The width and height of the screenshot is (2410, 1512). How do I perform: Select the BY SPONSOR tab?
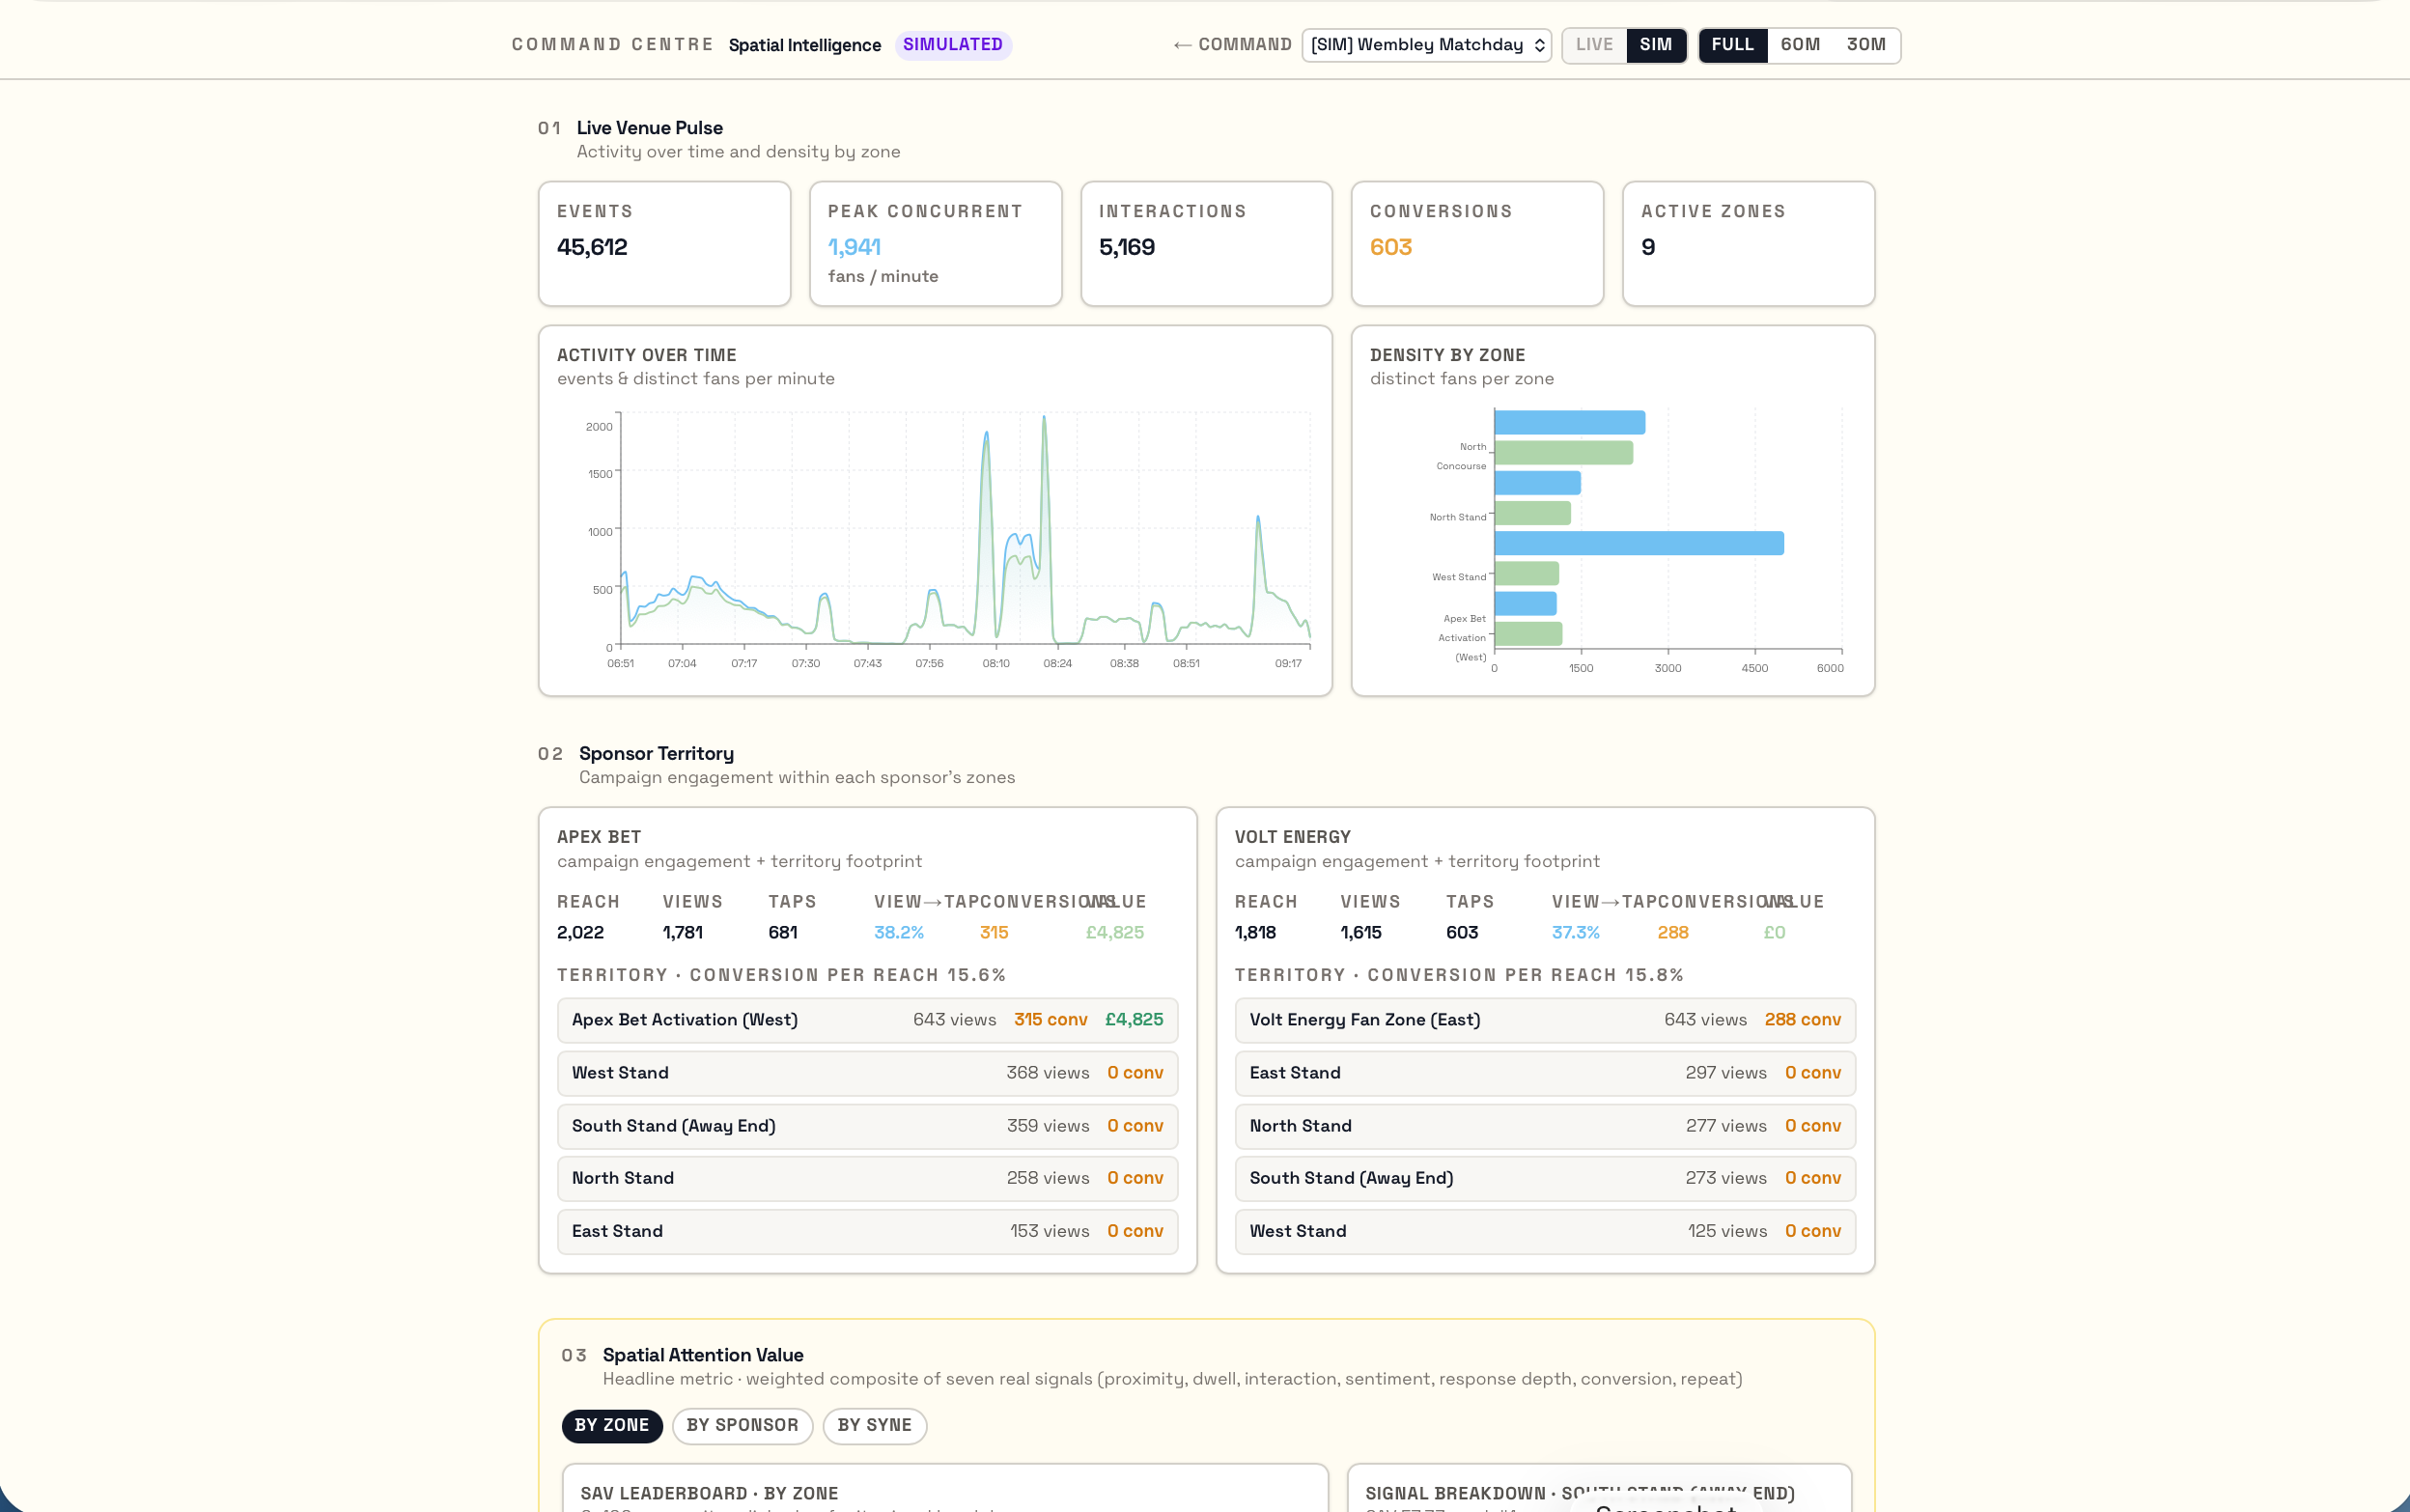[x=742, y=1425]
